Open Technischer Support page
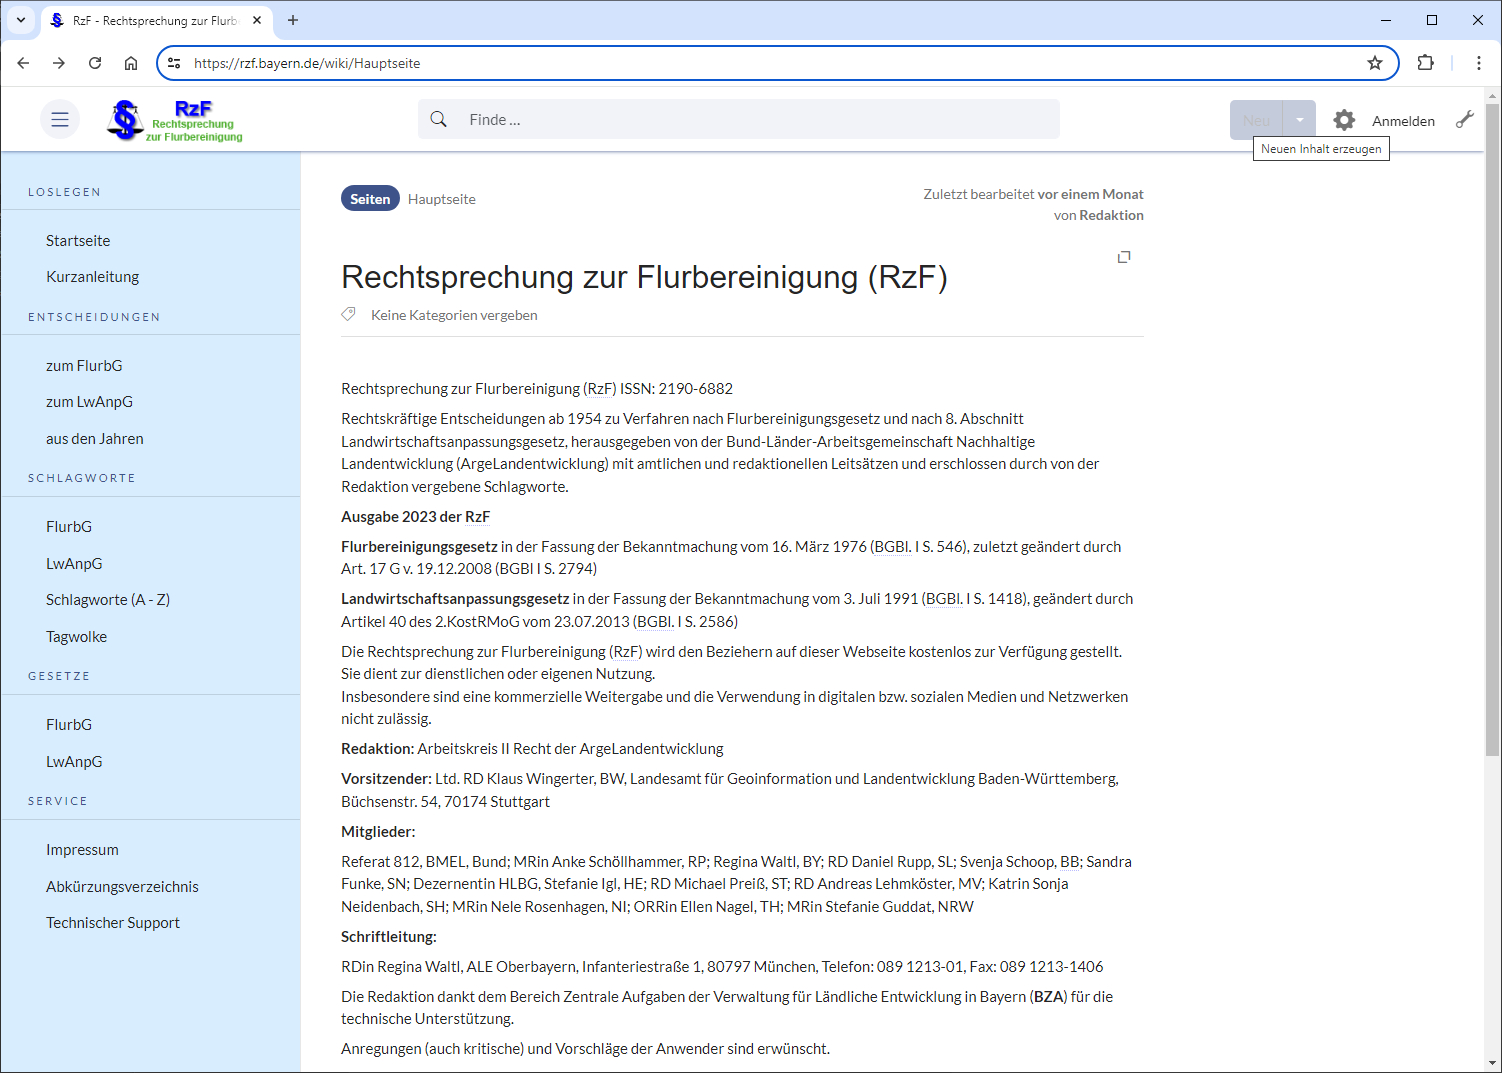This screenshot has width=1502, height=1073. point(113,923)
